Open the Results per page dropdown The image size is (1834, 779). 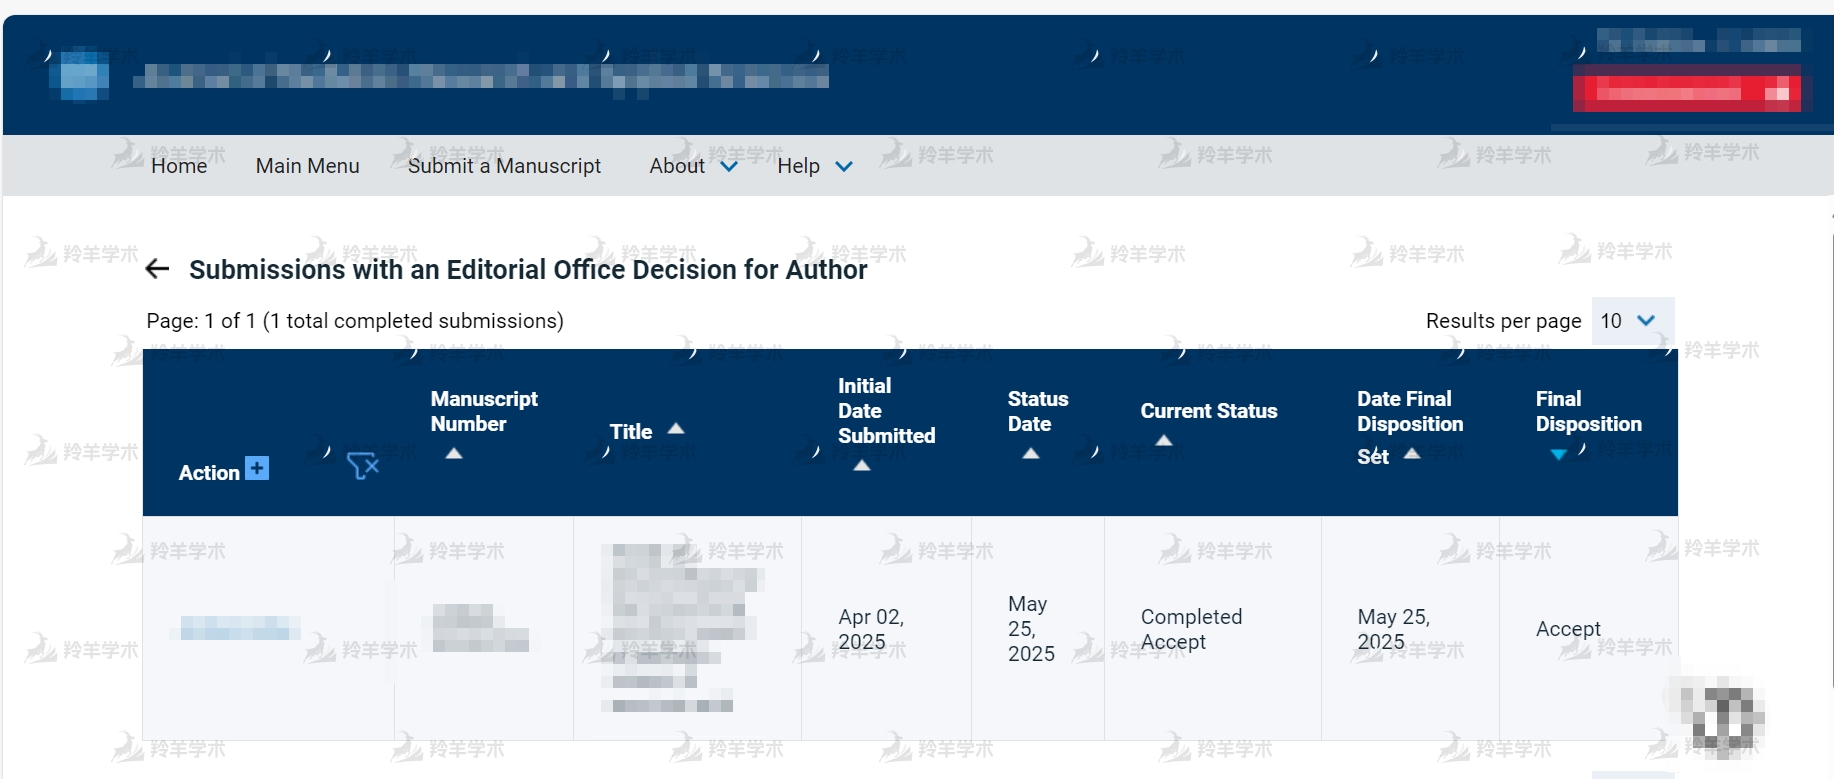click(x=1630, y=321)
